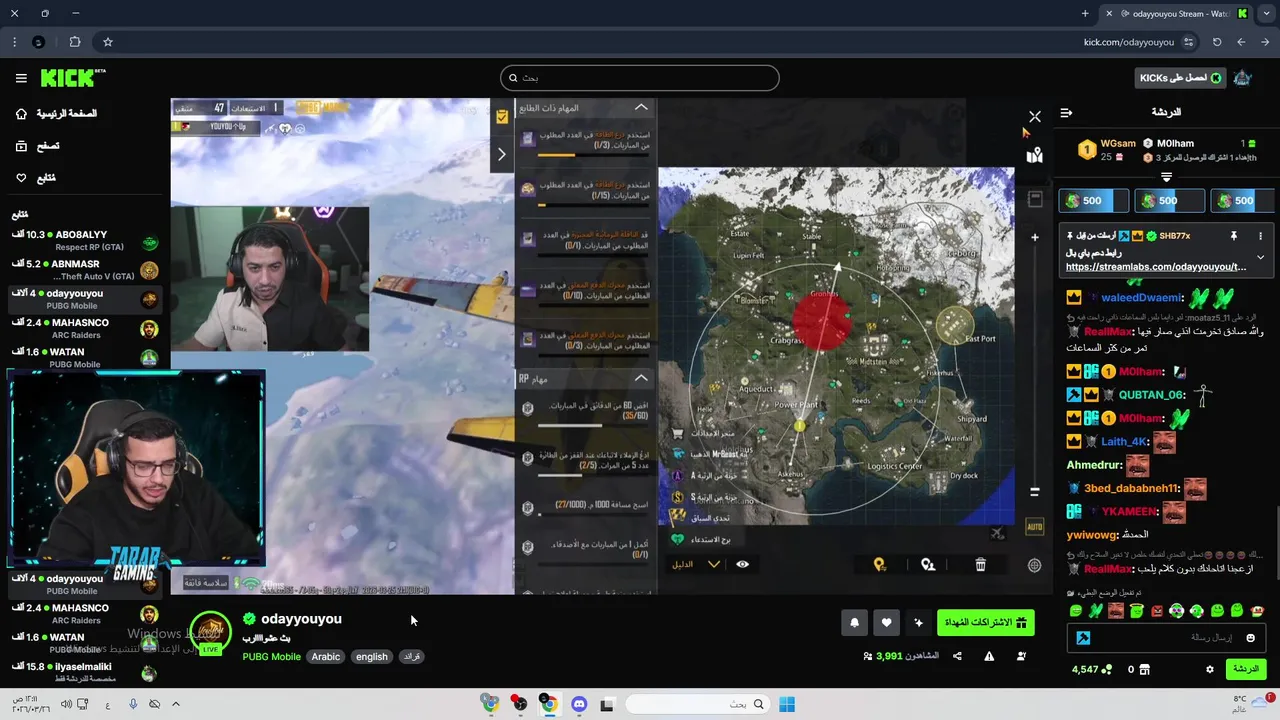Click waleedDwaemi username in chat

tap(1143, 298)
